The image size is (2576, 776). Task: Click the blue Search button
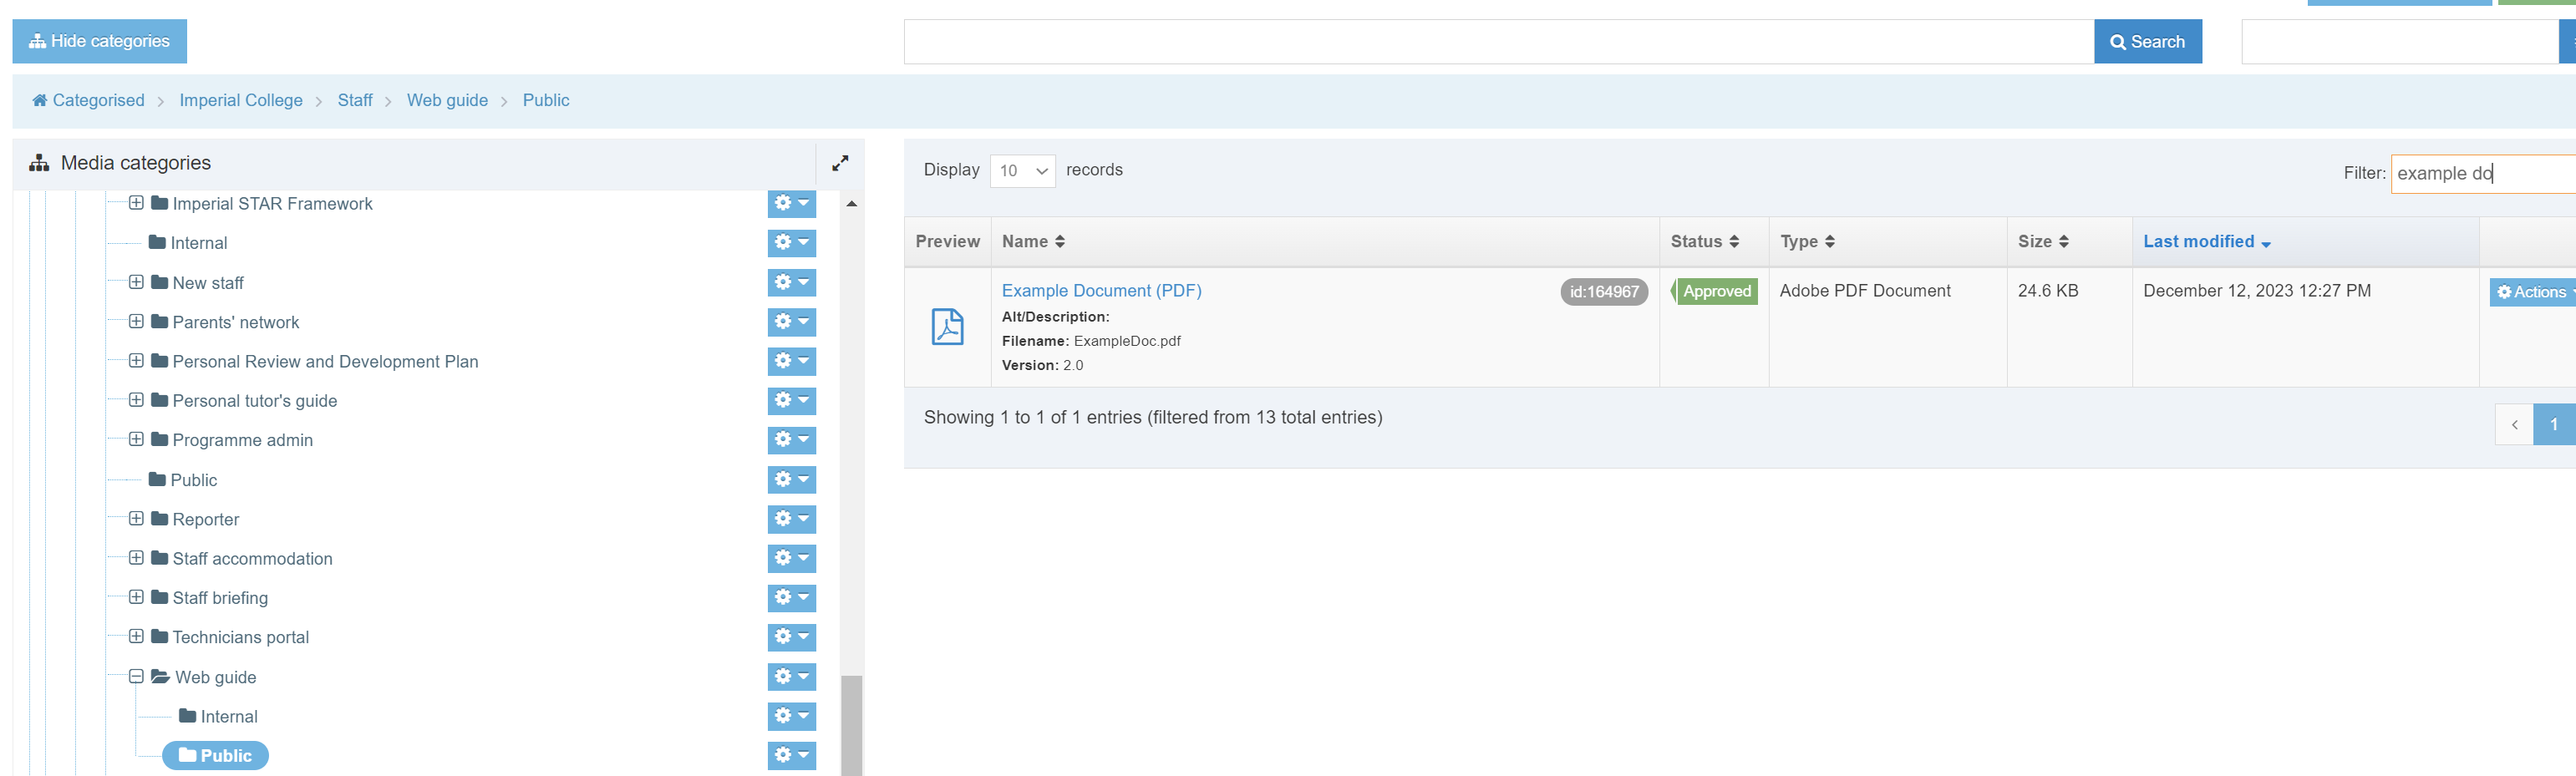2147,42
